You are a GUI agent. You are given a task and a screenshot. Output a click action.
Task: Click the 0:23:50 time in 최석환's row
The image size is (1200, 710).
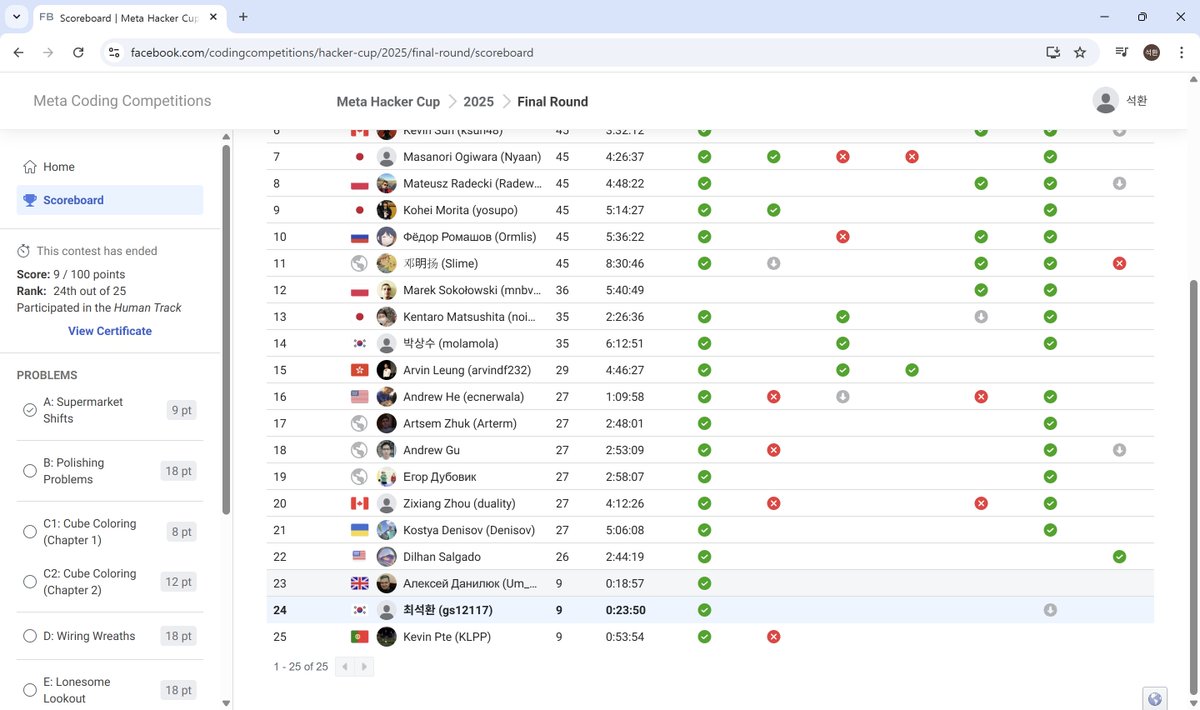pyautogui.click(x=625, y=610)
